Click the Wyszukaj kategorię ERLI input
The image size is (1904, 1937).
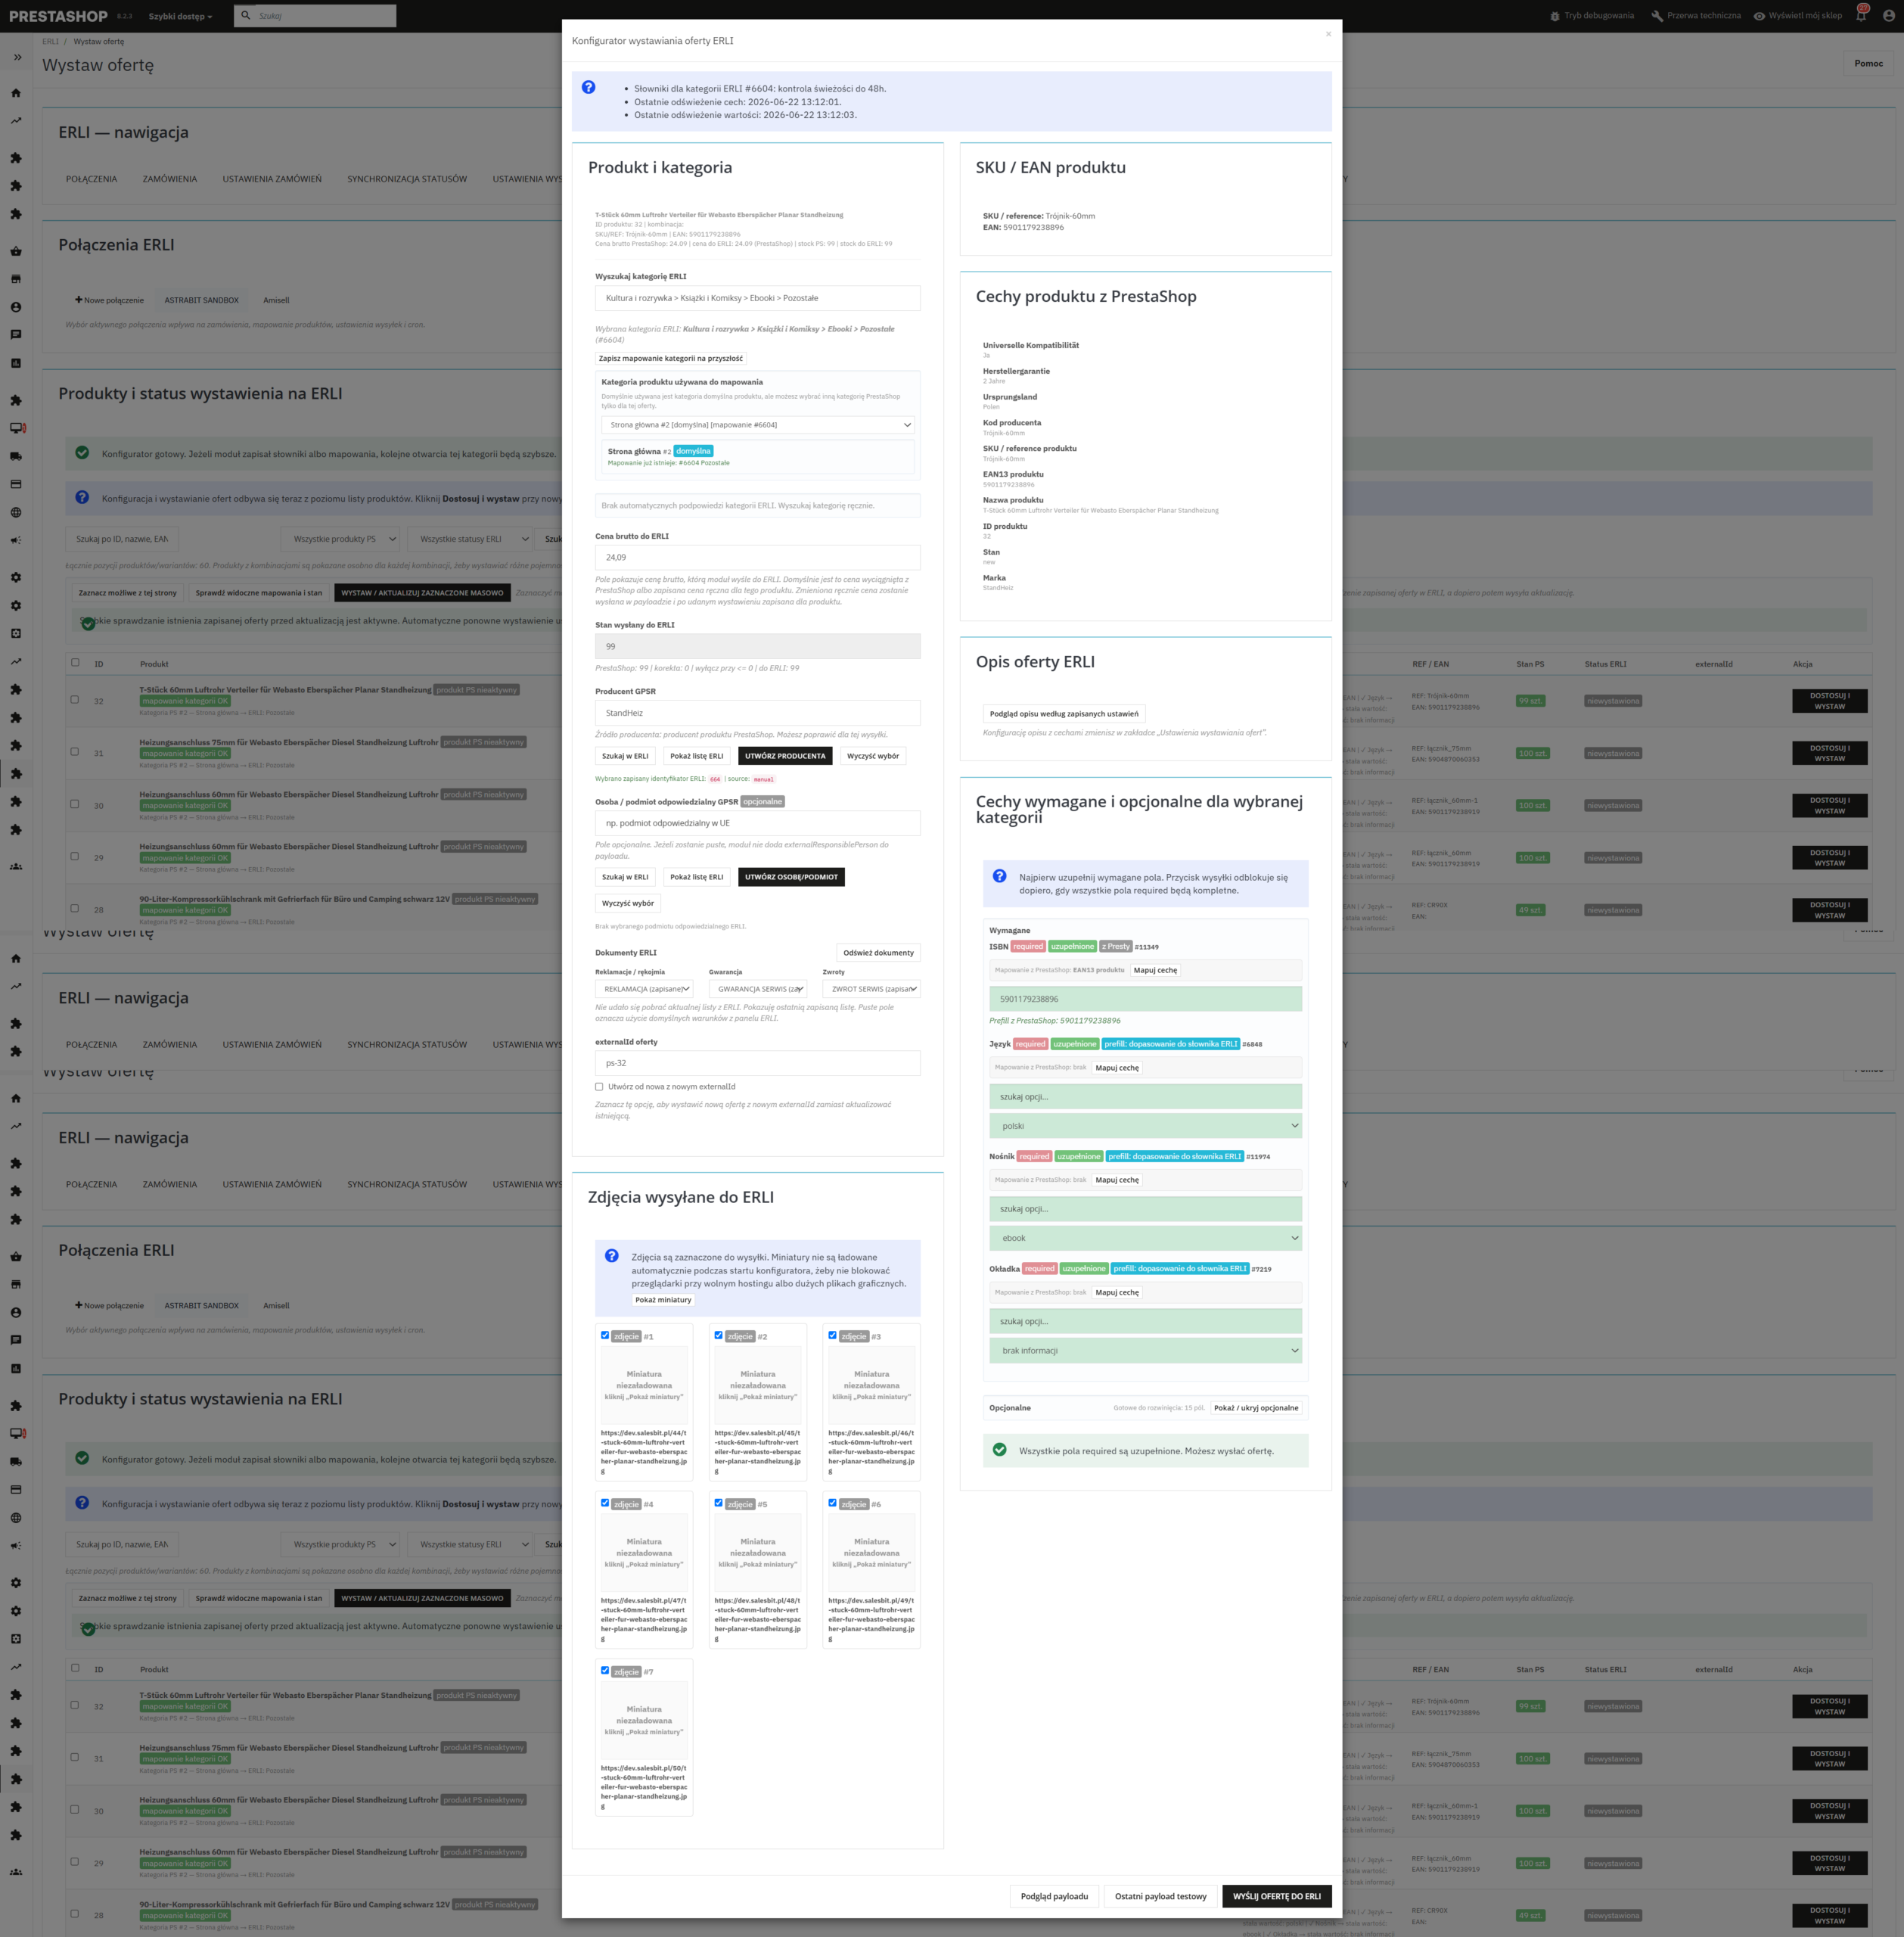758,298
